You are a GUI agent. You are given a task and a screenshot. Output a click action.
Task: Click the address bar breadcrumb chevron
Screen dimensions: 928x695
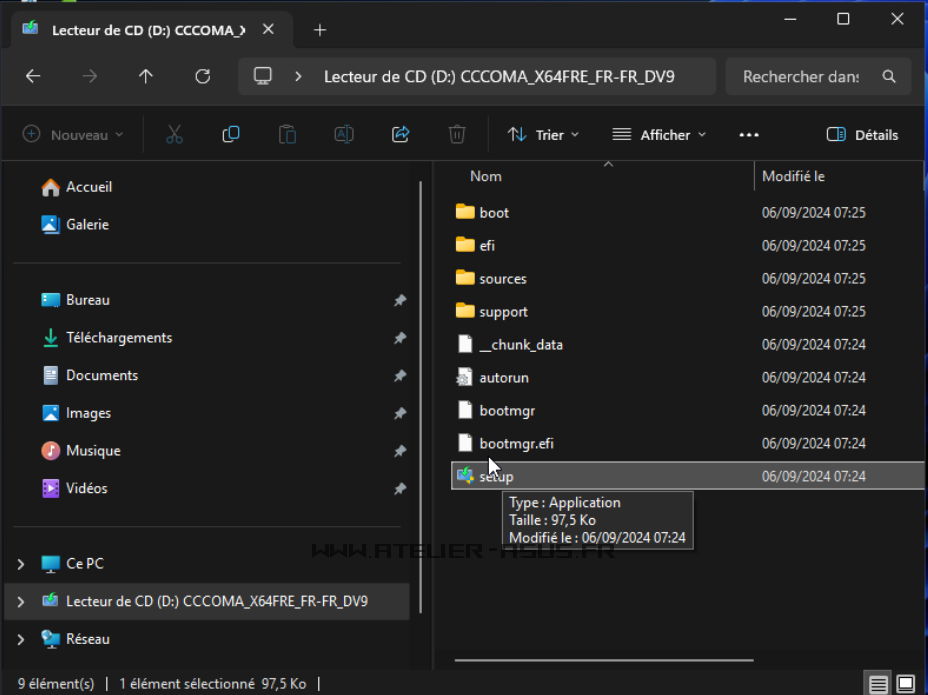pos(298,76)
